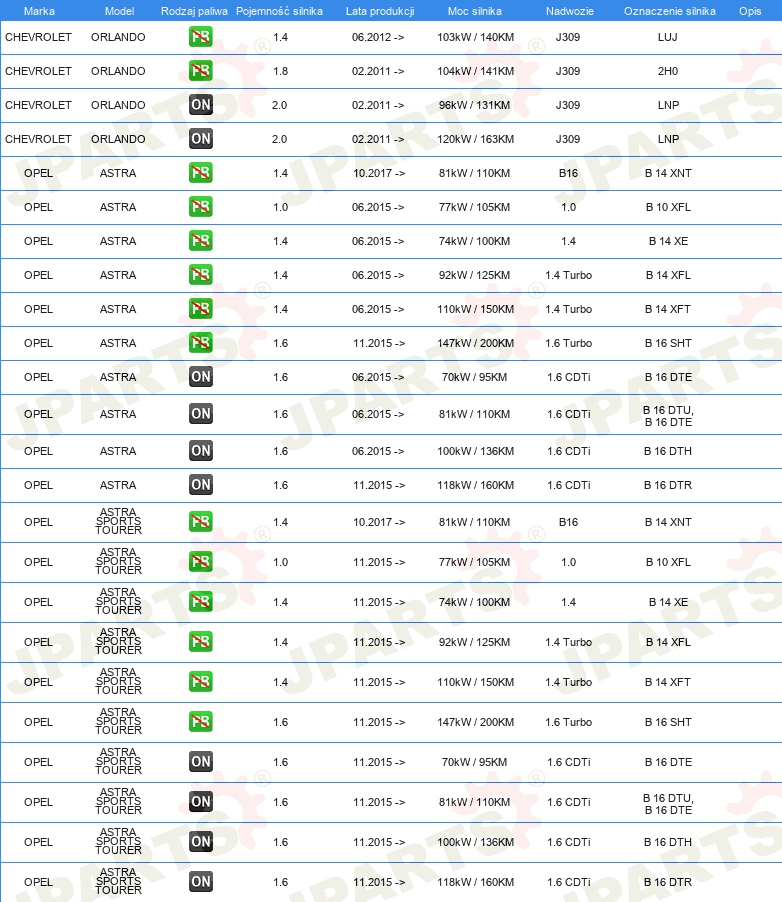Select the petrol icon in the plain Astra 06.2015 150KM row
Screen dimensions: 782x902
pos(200,308)
